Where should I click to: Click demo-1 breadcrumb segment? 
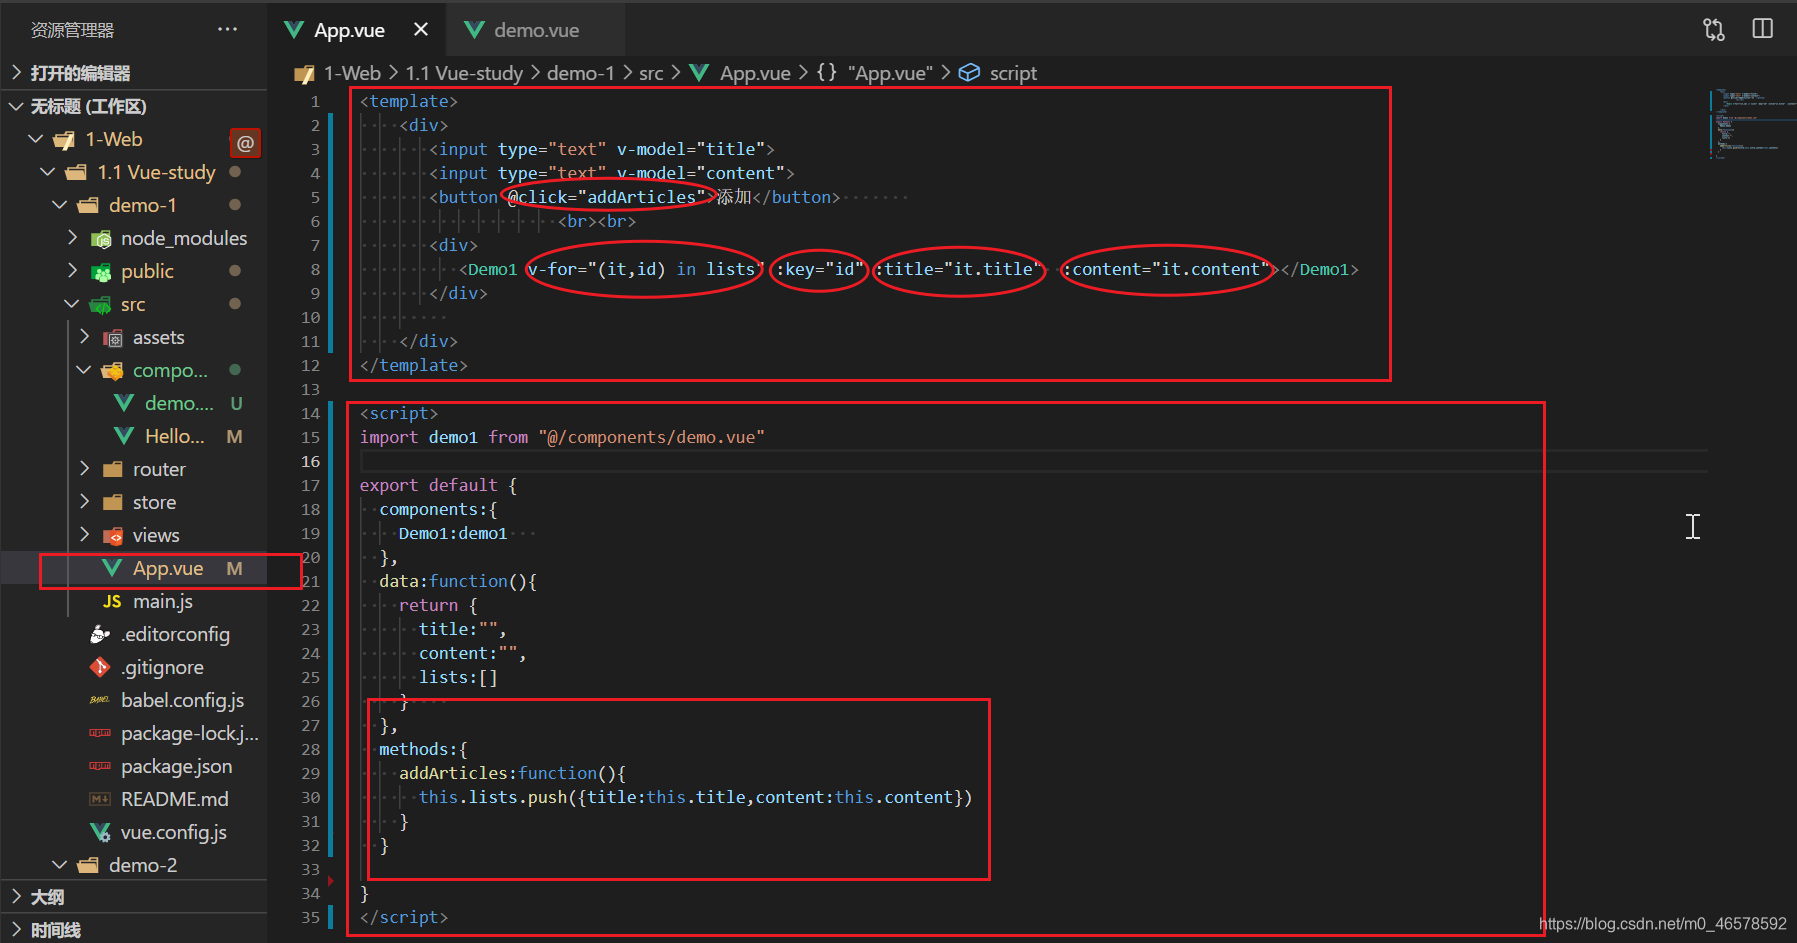tap(581, 73)
